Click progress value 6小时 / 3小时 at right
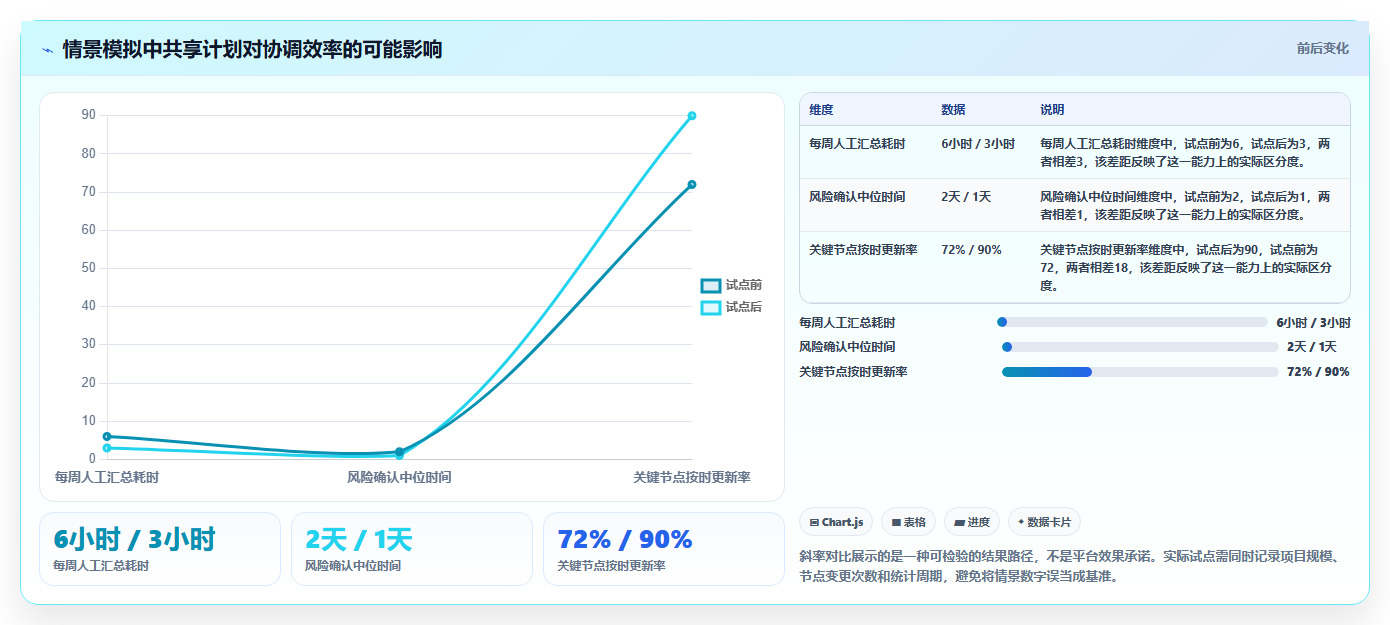This screenshot has width=1390, height=625. pyautogui.click(x=1313, y=322)
